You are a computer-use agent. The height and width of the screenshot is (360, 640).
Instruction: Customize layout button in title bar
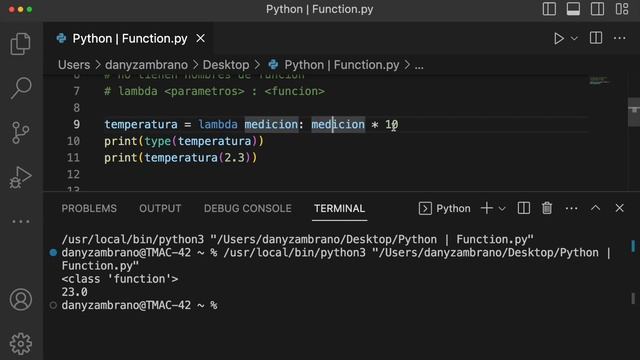click(622, 9)
